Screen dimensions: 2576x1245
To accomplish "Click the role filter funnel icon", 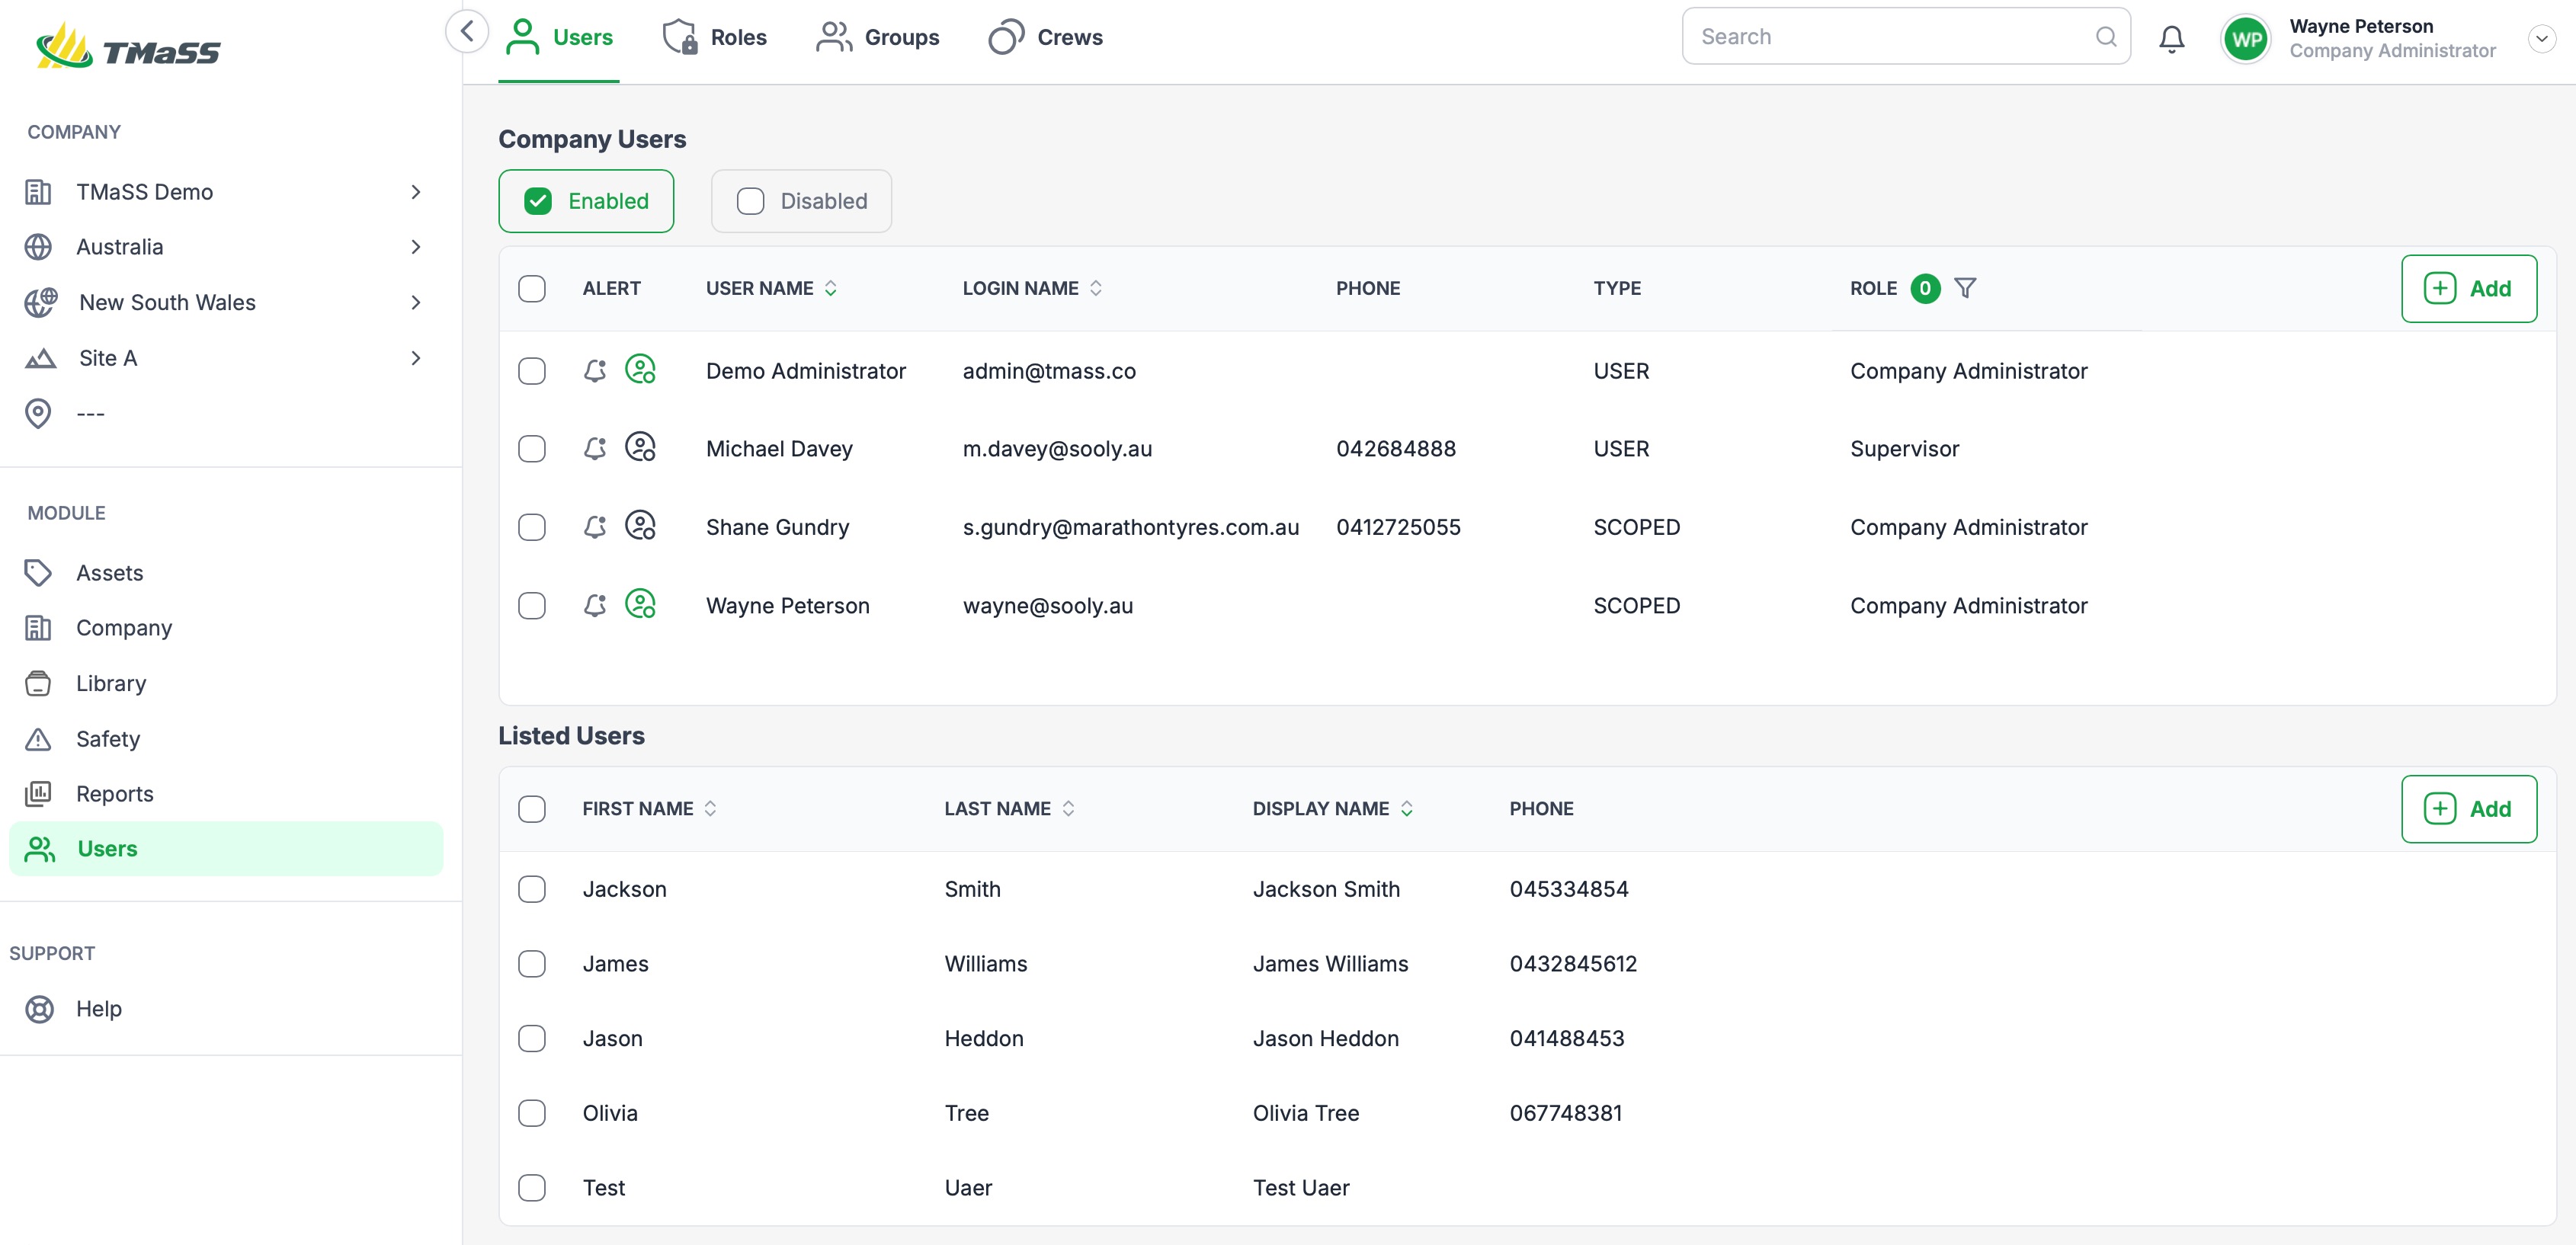I will [1965, 288].
